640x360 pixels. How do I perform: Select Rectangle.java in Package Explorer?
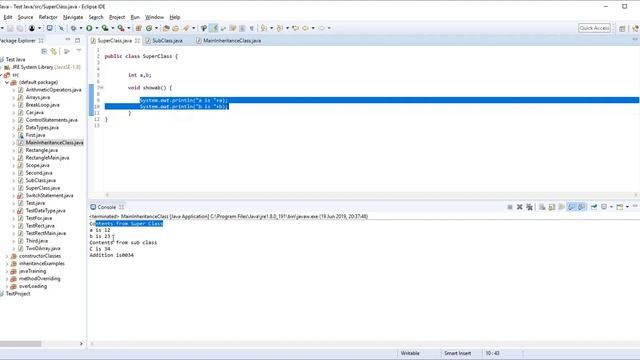(x=41, y=150)
